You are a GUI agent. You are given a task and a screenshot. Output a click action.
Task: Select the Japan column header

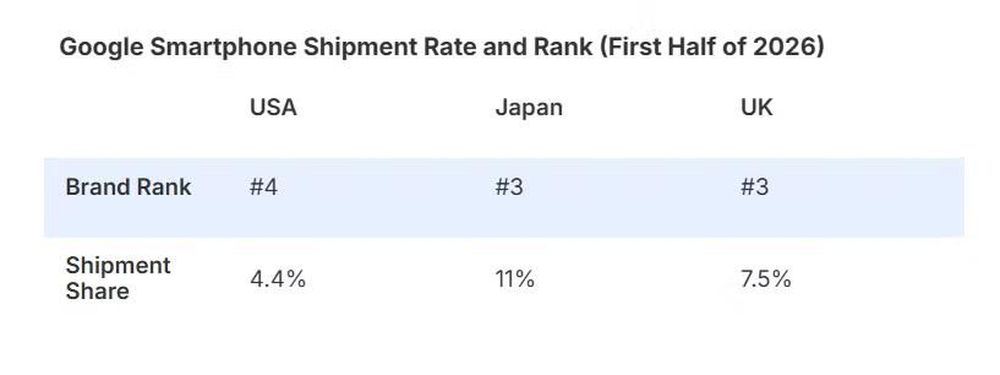[529, 107]
